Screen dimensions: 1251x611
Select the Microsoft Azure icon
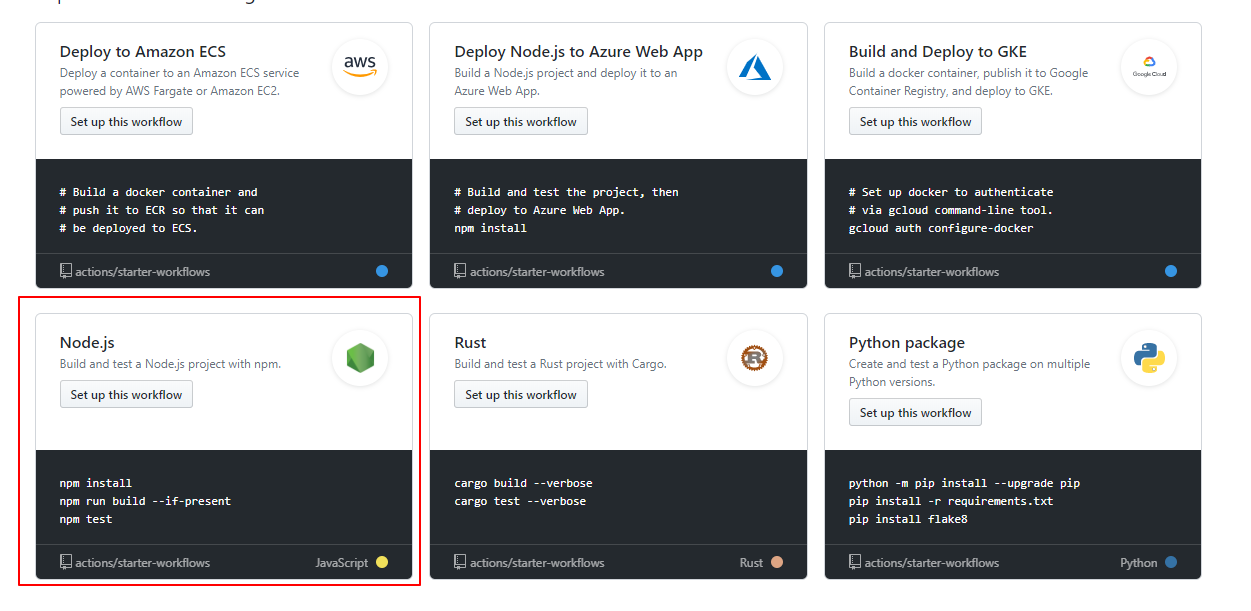[754, 67]
